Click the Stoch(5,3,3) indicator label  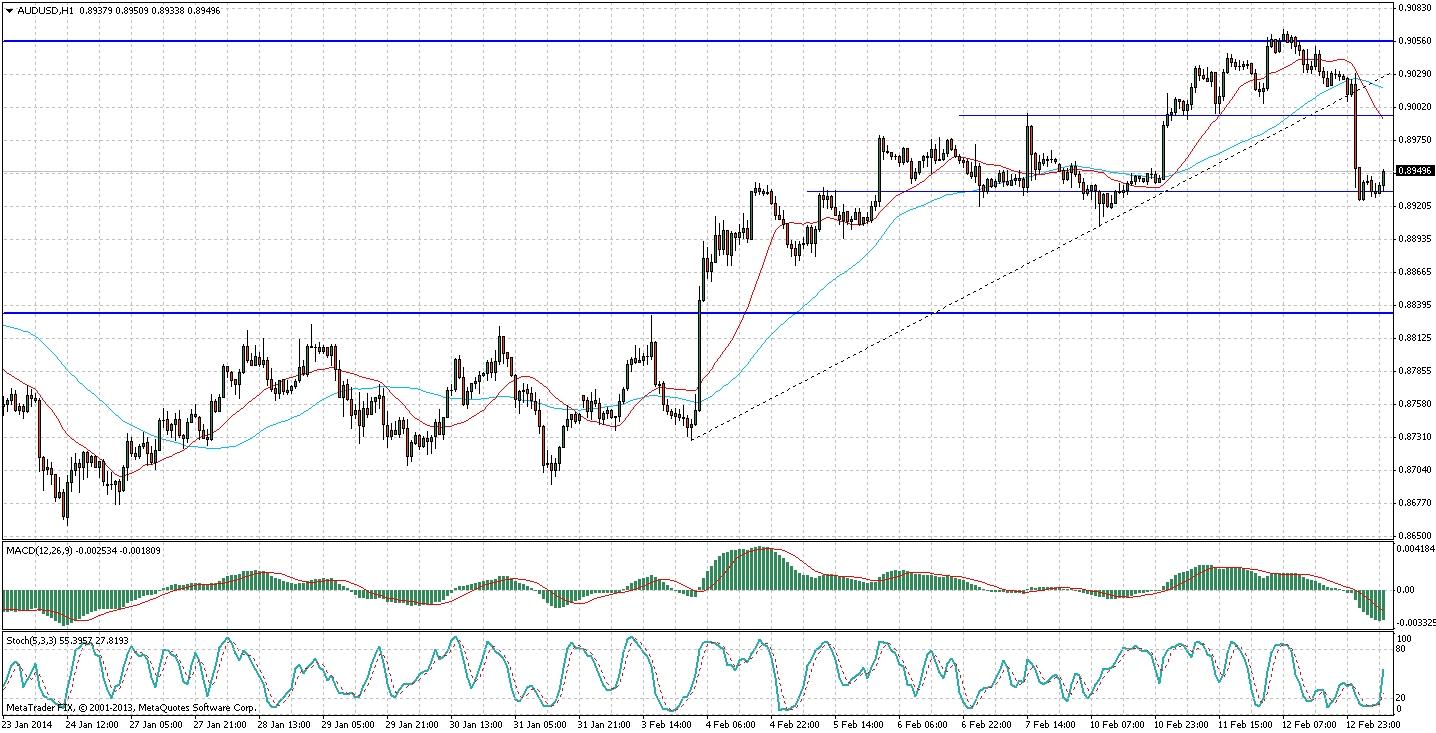click(x=36, y=640)
